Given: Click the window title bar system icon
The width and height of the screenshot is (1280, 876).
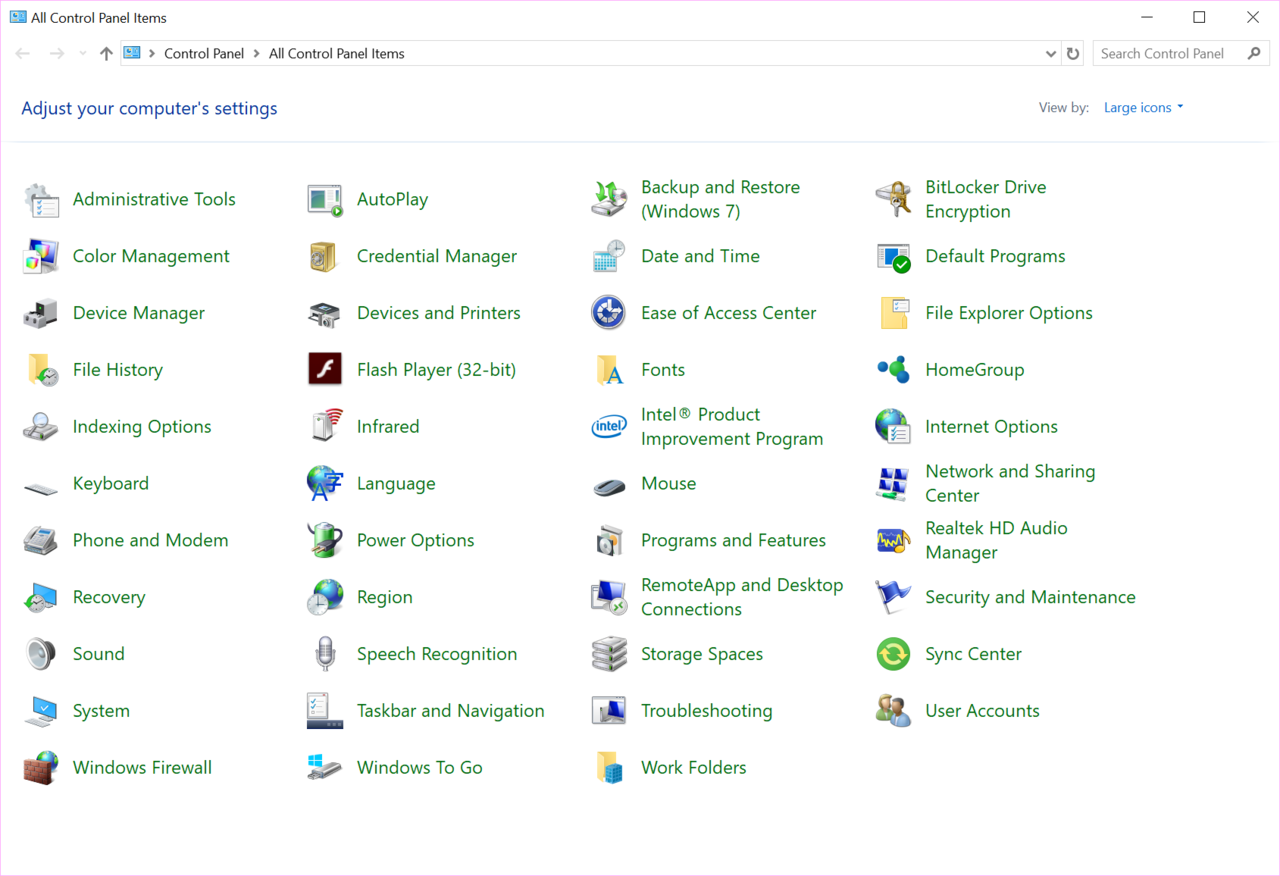Looking at the screenshot, I should coord(18,17).
